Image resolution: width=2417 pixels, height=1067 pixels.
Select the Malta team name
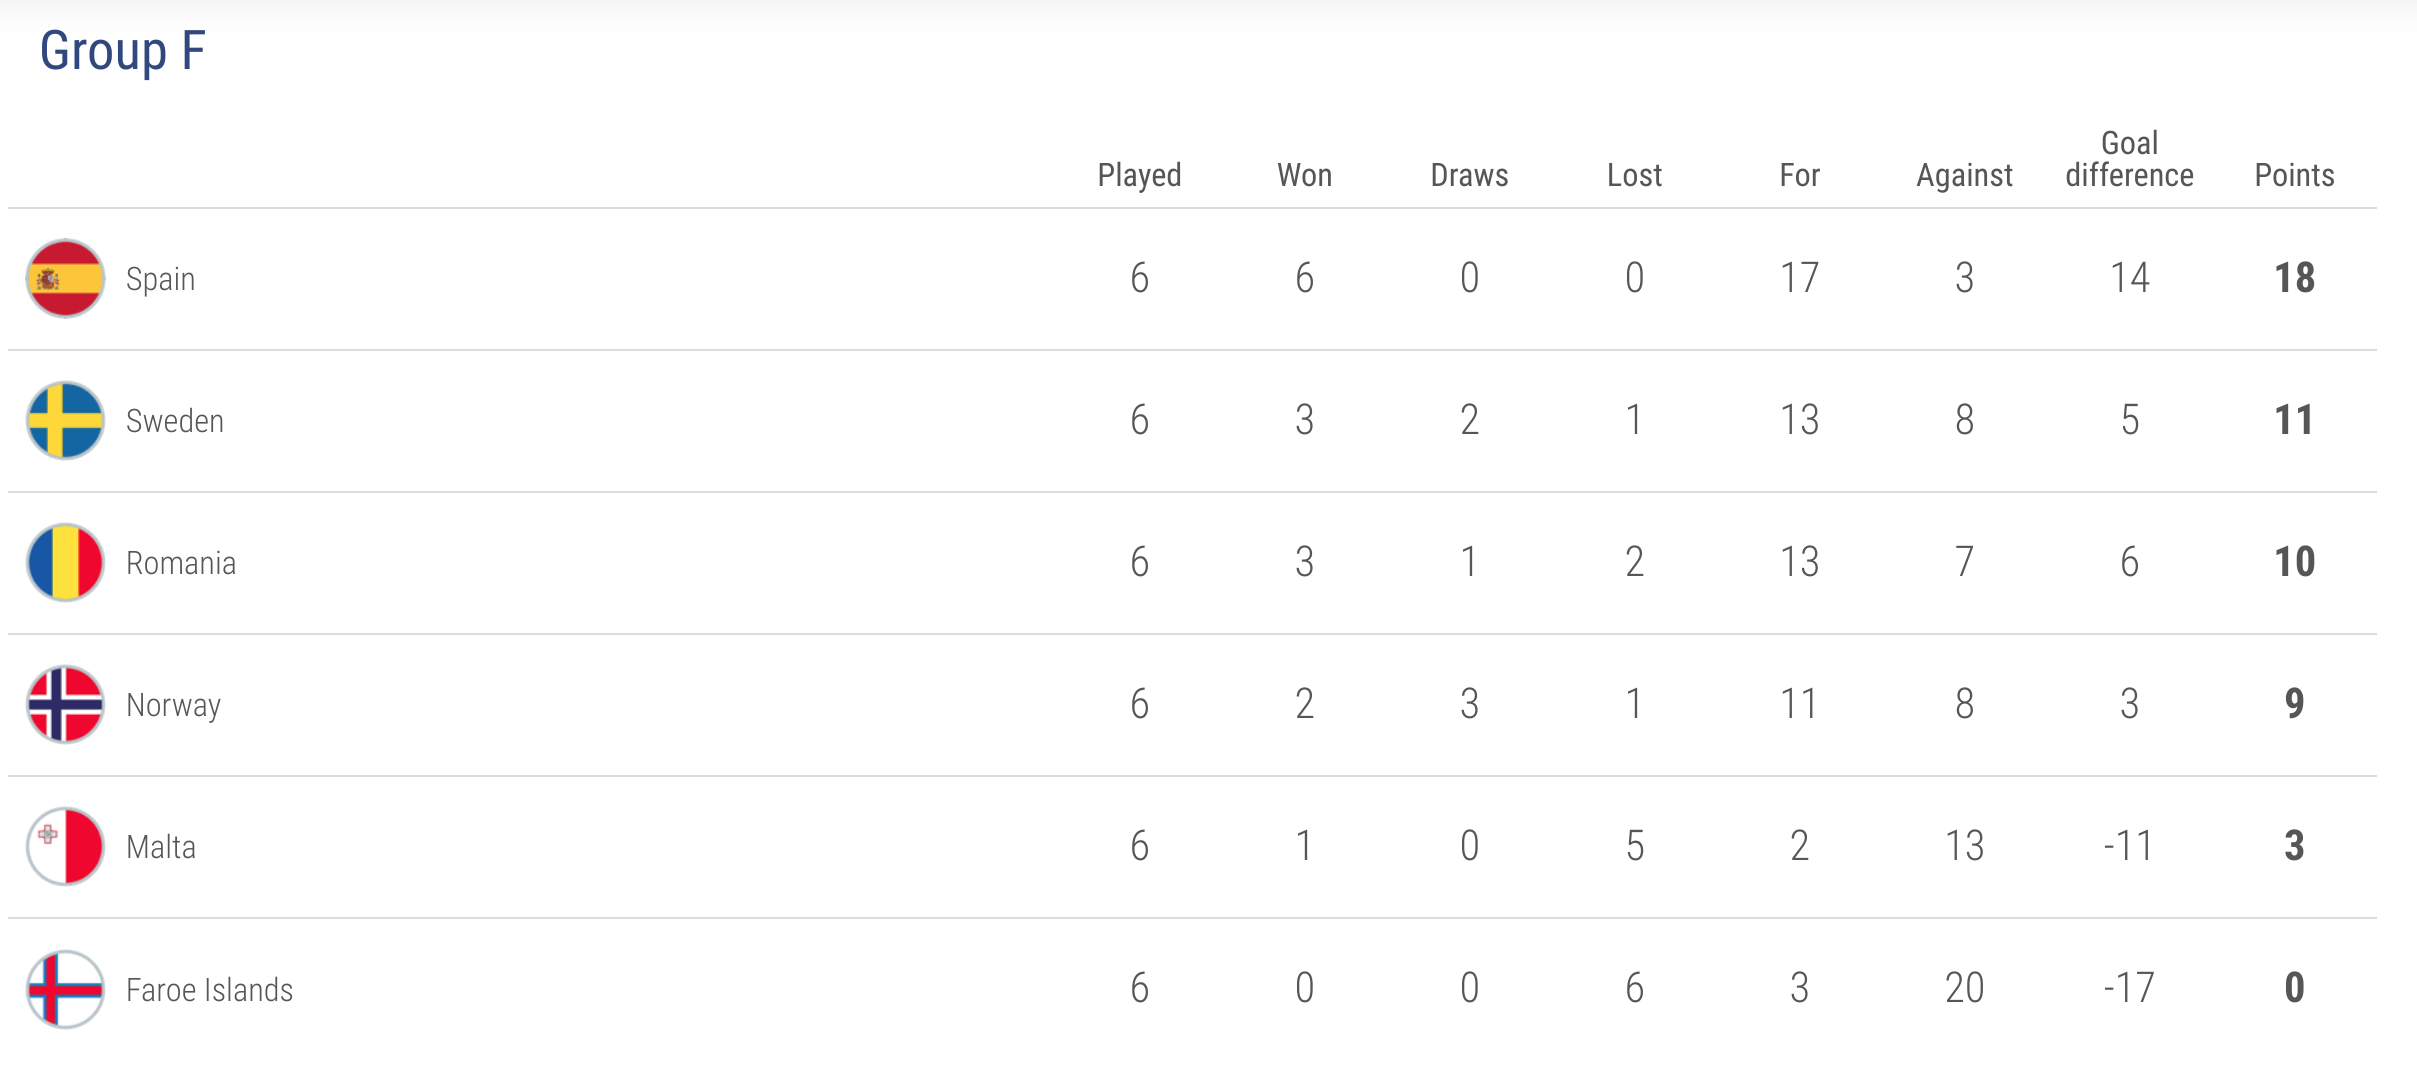coord(161,847)
